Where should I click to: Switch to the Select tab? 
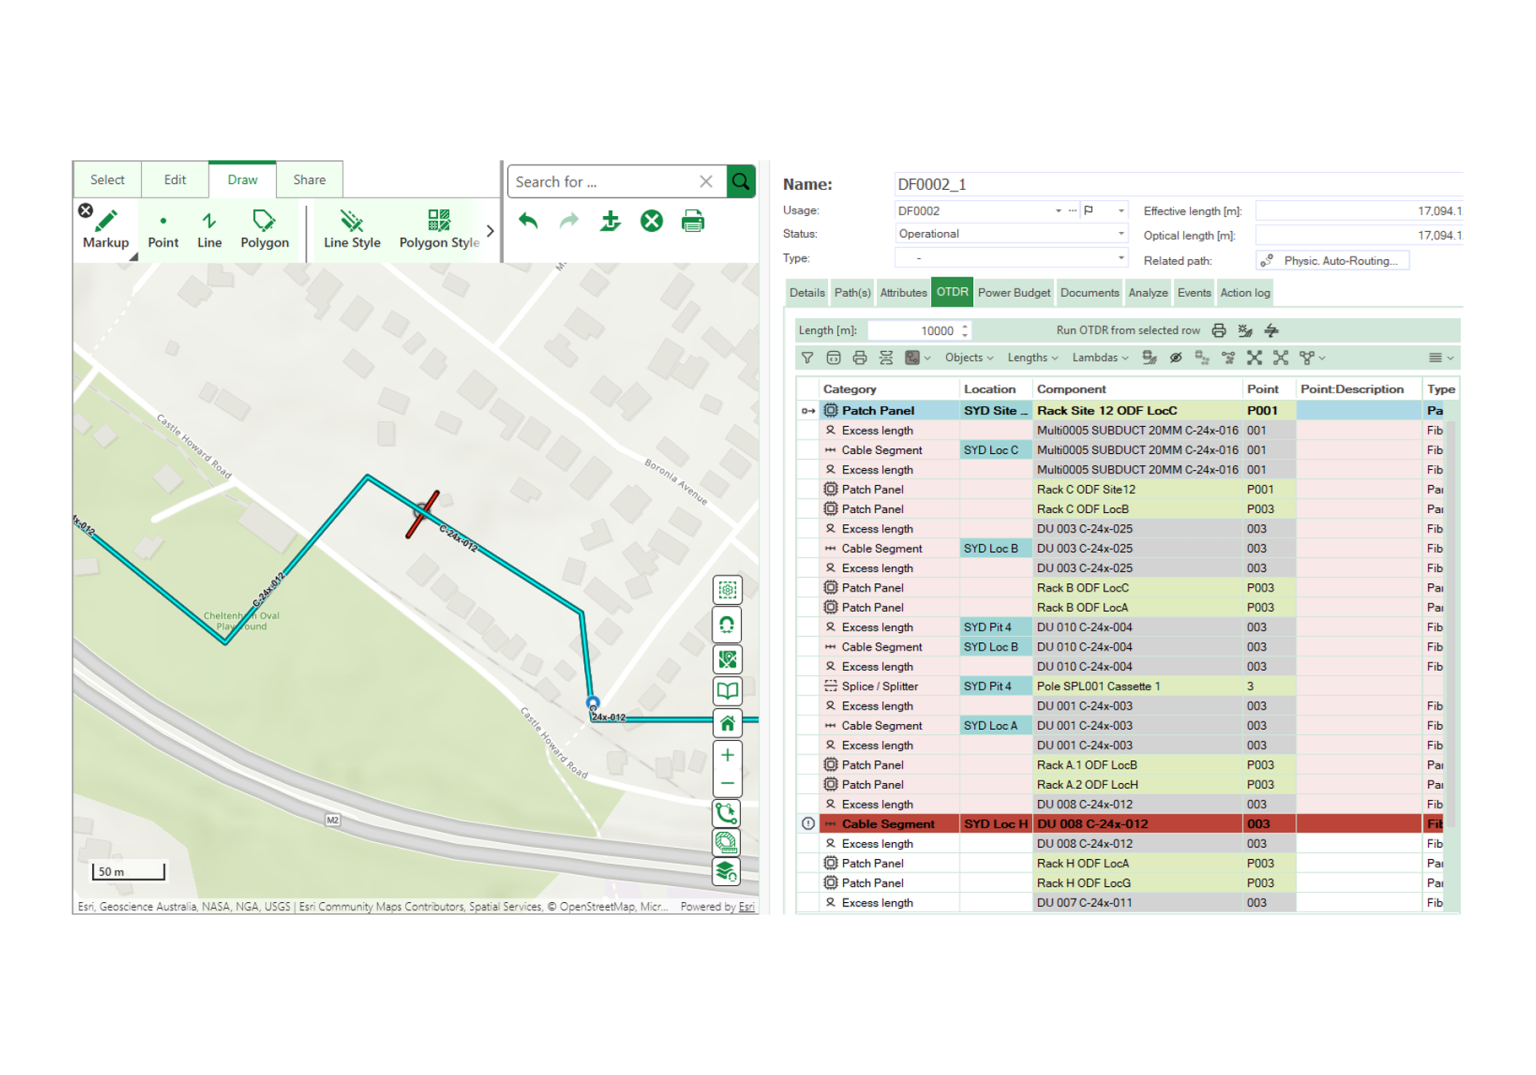pyautogui.click(x=107, y=180)
